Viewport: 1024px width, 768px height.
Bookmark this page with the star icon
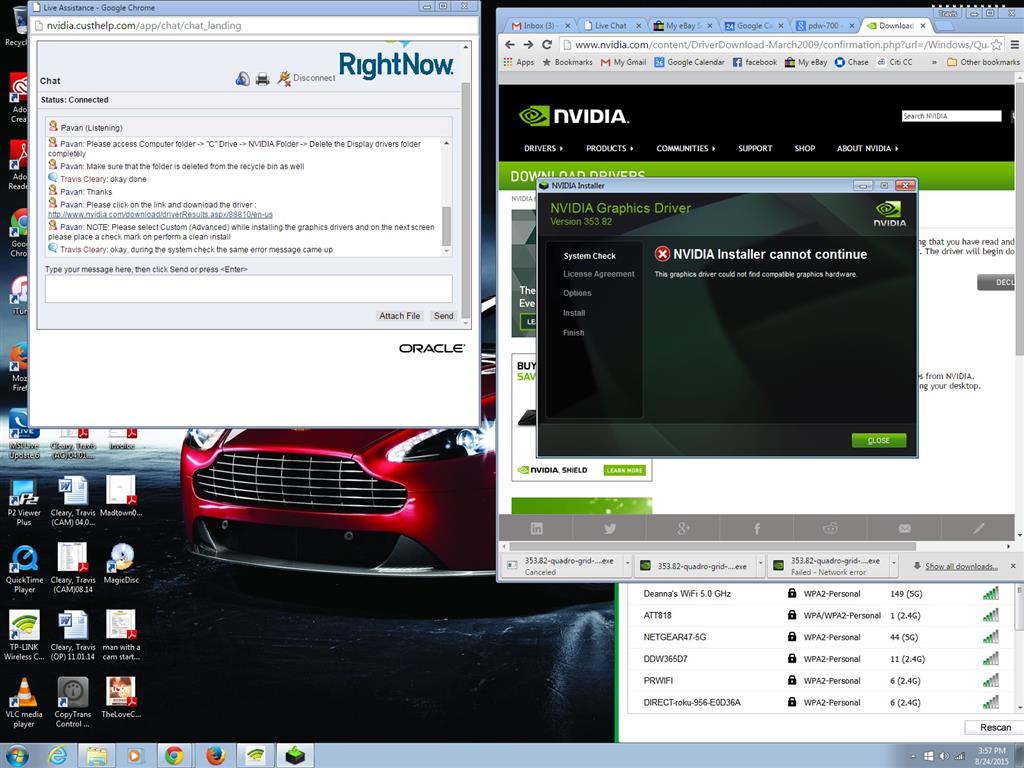pyautogui.click(x=996, y=44)
